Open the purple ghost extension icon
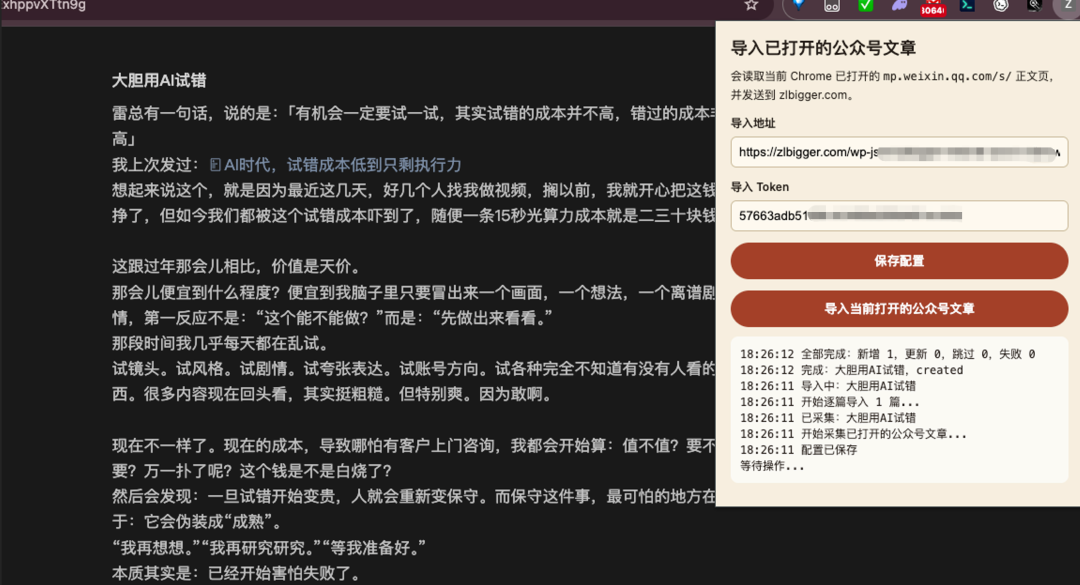1080x585 pixels. 899,6
